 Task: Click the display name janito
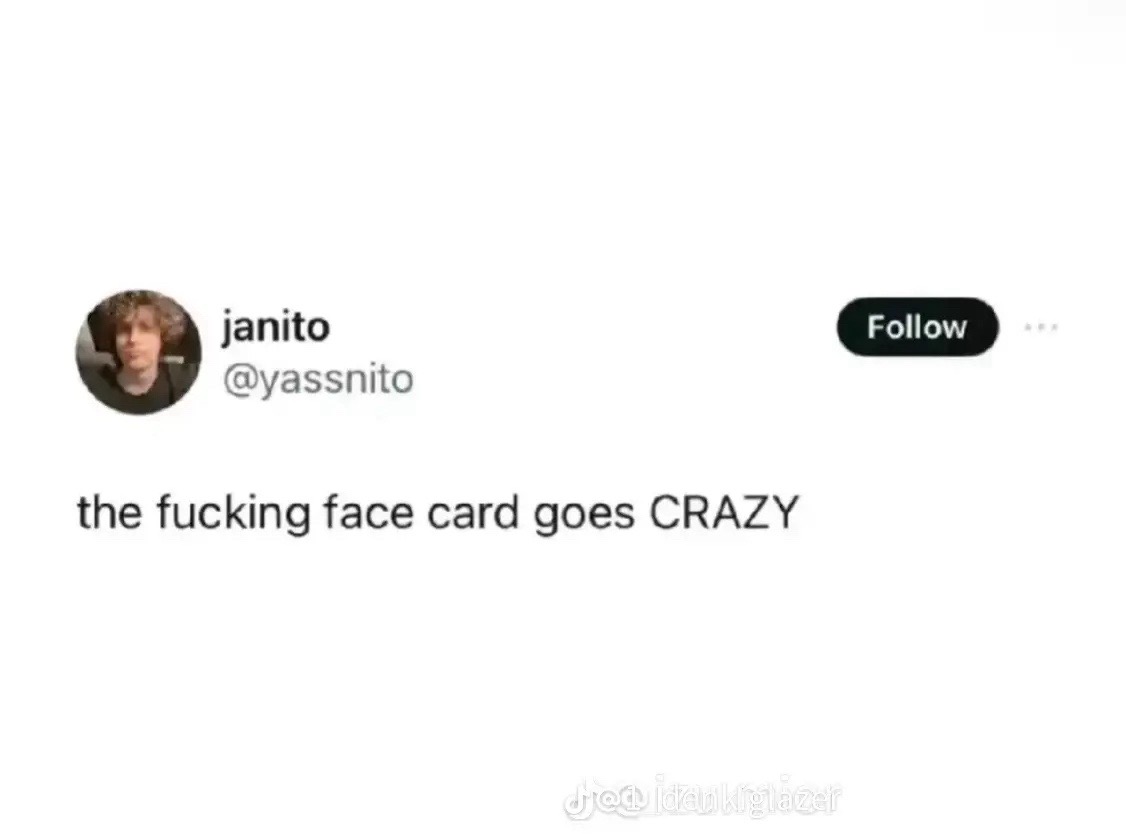(x=276, y=327)
